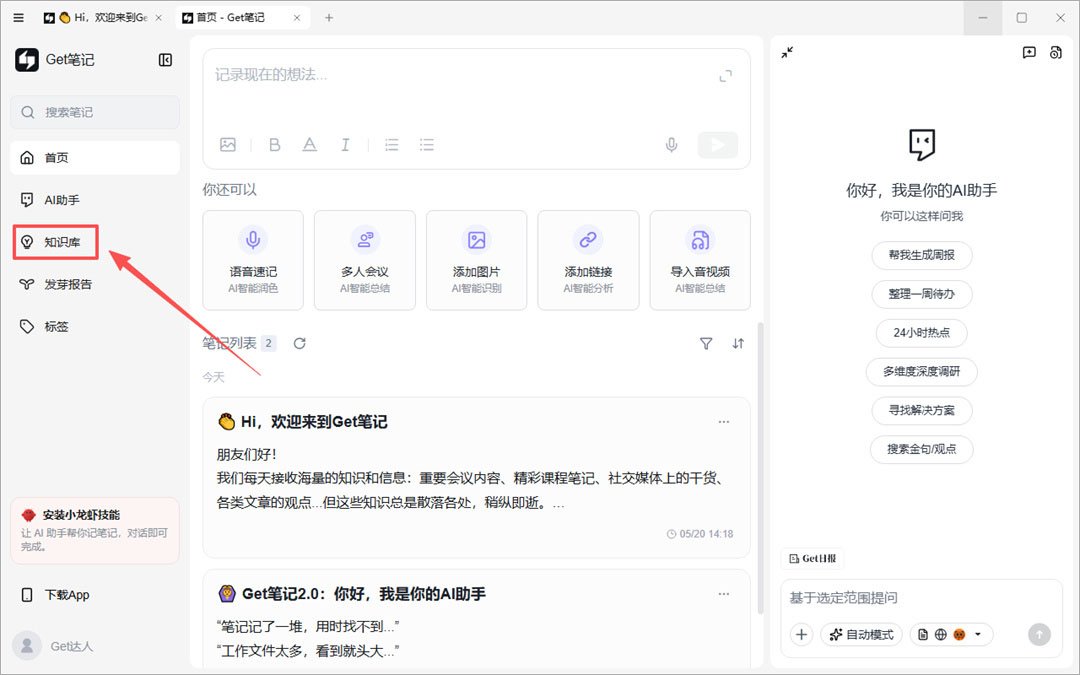Open 知识库 from sidebar
The image size is (1080, 675).
(95, 242)
